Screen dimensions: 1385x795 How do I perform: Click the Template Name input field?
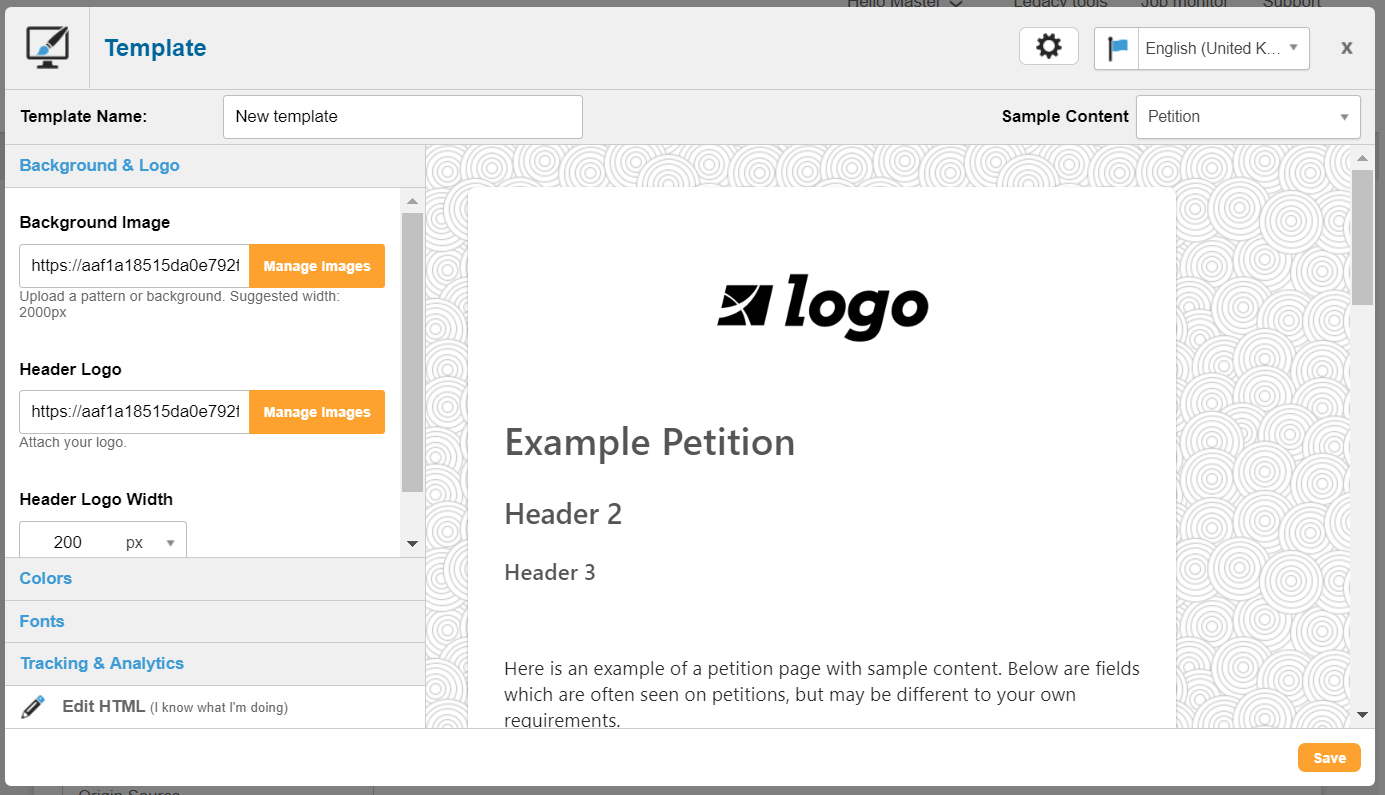[x=402, y=116]
